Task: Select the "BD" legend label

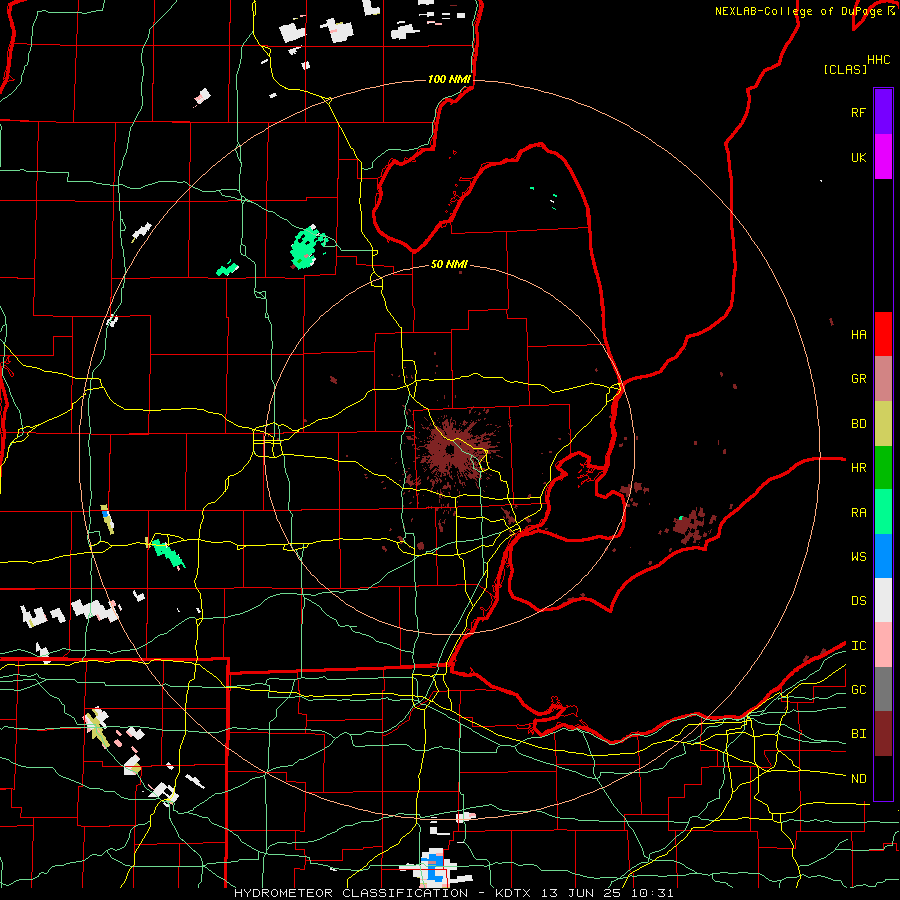Action: [x=858, y=424]
